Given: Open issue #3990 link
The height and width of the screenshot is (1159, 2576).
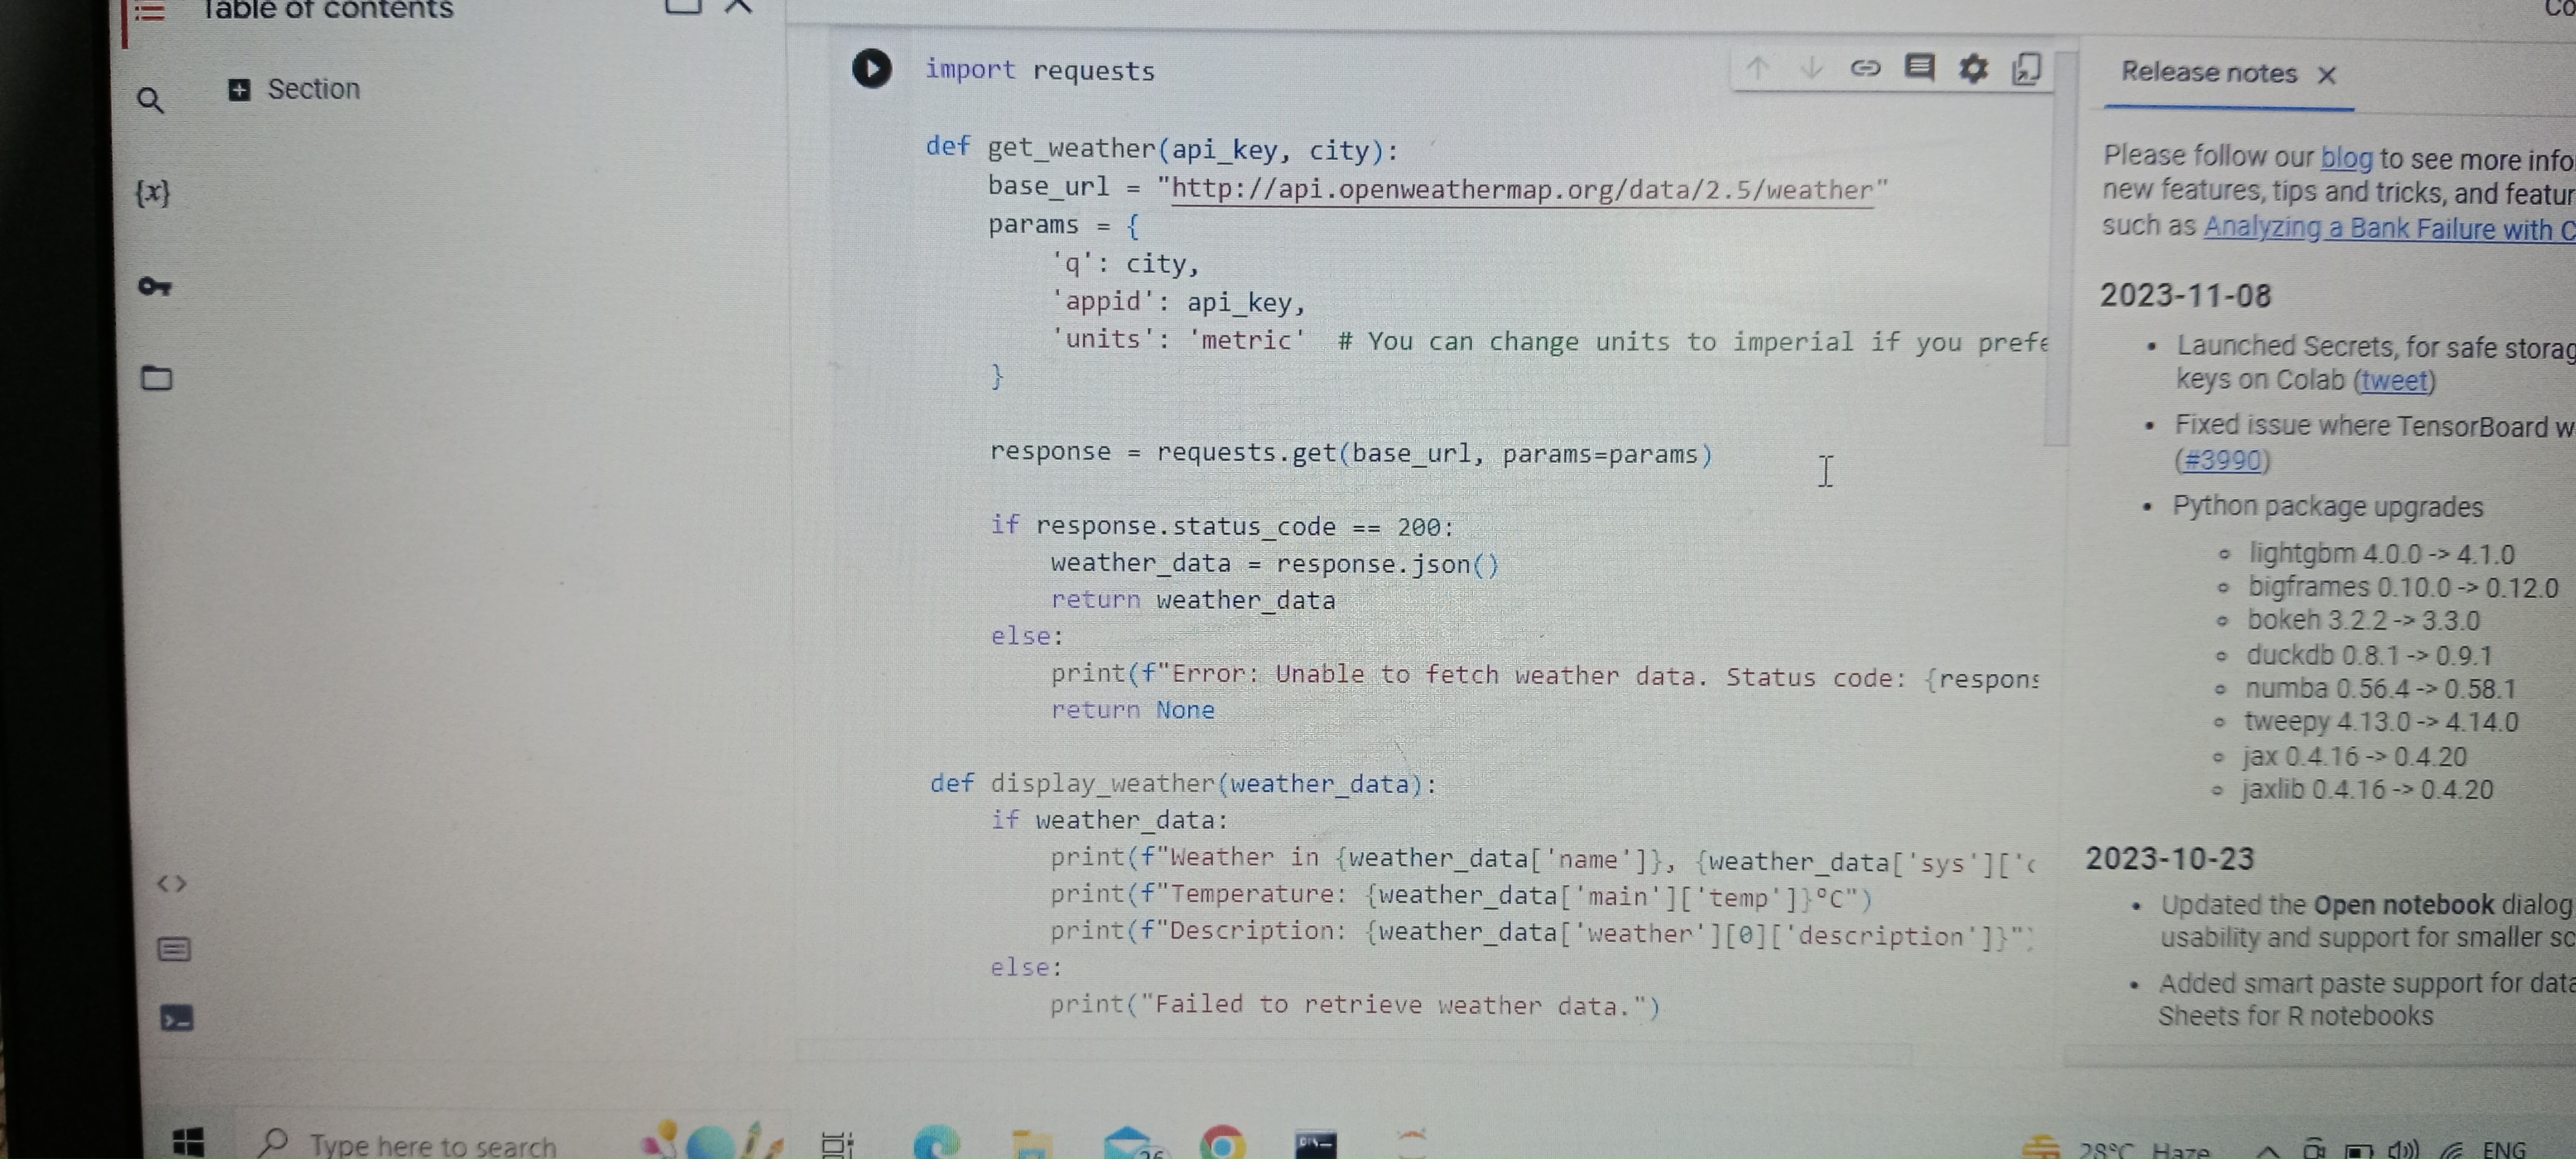Looking at the screenshot, I should tap(2222, 460).
